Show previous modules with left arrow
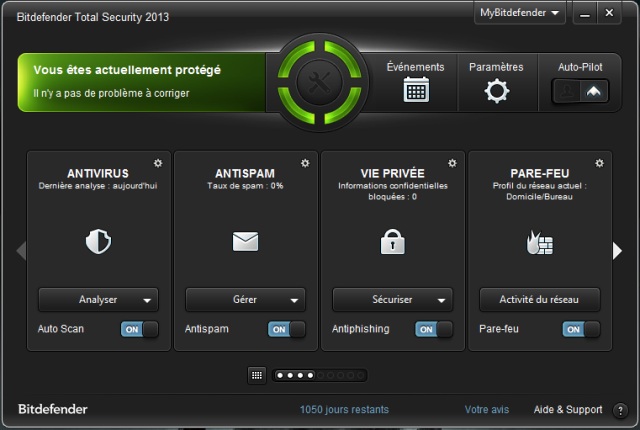Viewport: 640px width, 430px height. click(x=21, y=250)
